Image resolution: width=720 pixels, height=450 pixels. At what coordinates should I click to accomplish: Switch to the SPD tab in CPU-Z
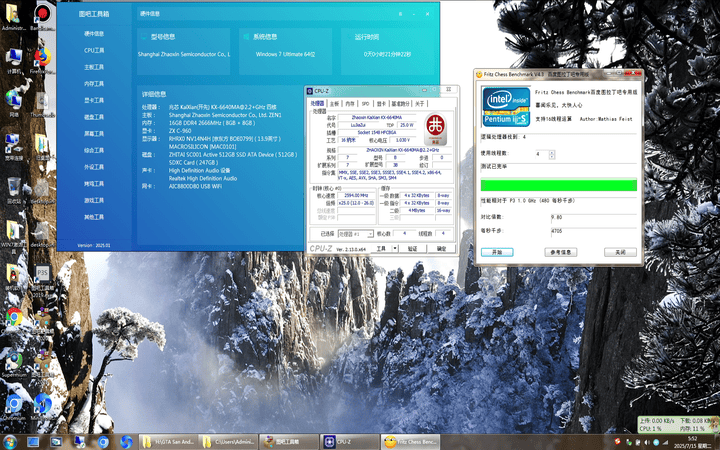[x=366, y=104]
